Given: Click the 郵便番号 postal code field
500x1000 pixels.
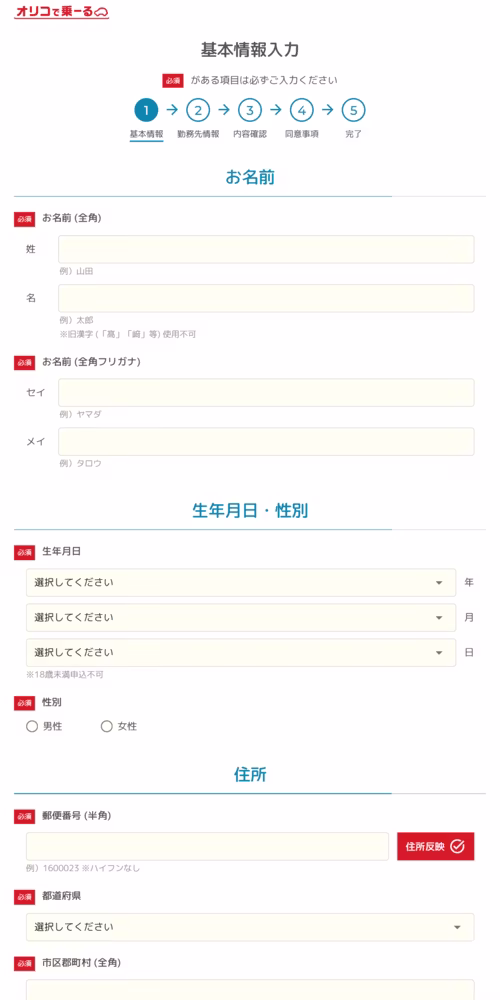Looking at the screenshot, I should point(207,846).
